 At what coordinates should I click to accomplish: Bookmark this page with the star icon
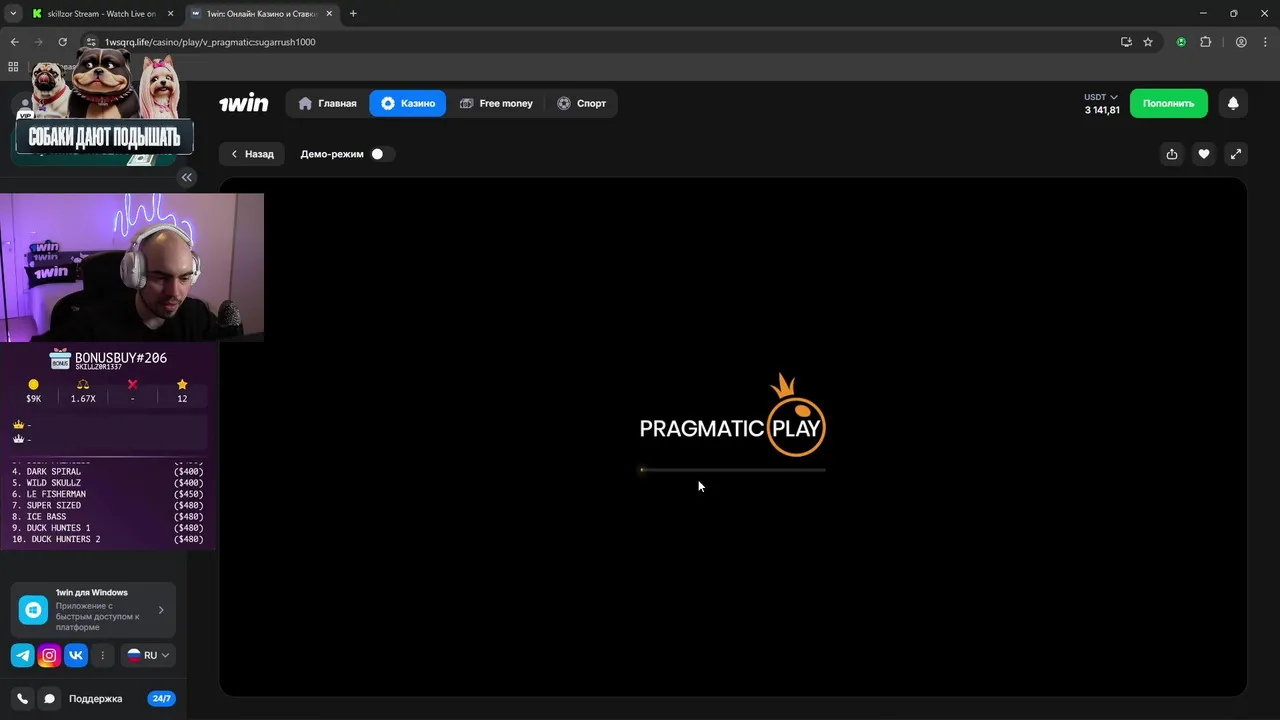pos(1148,42)
